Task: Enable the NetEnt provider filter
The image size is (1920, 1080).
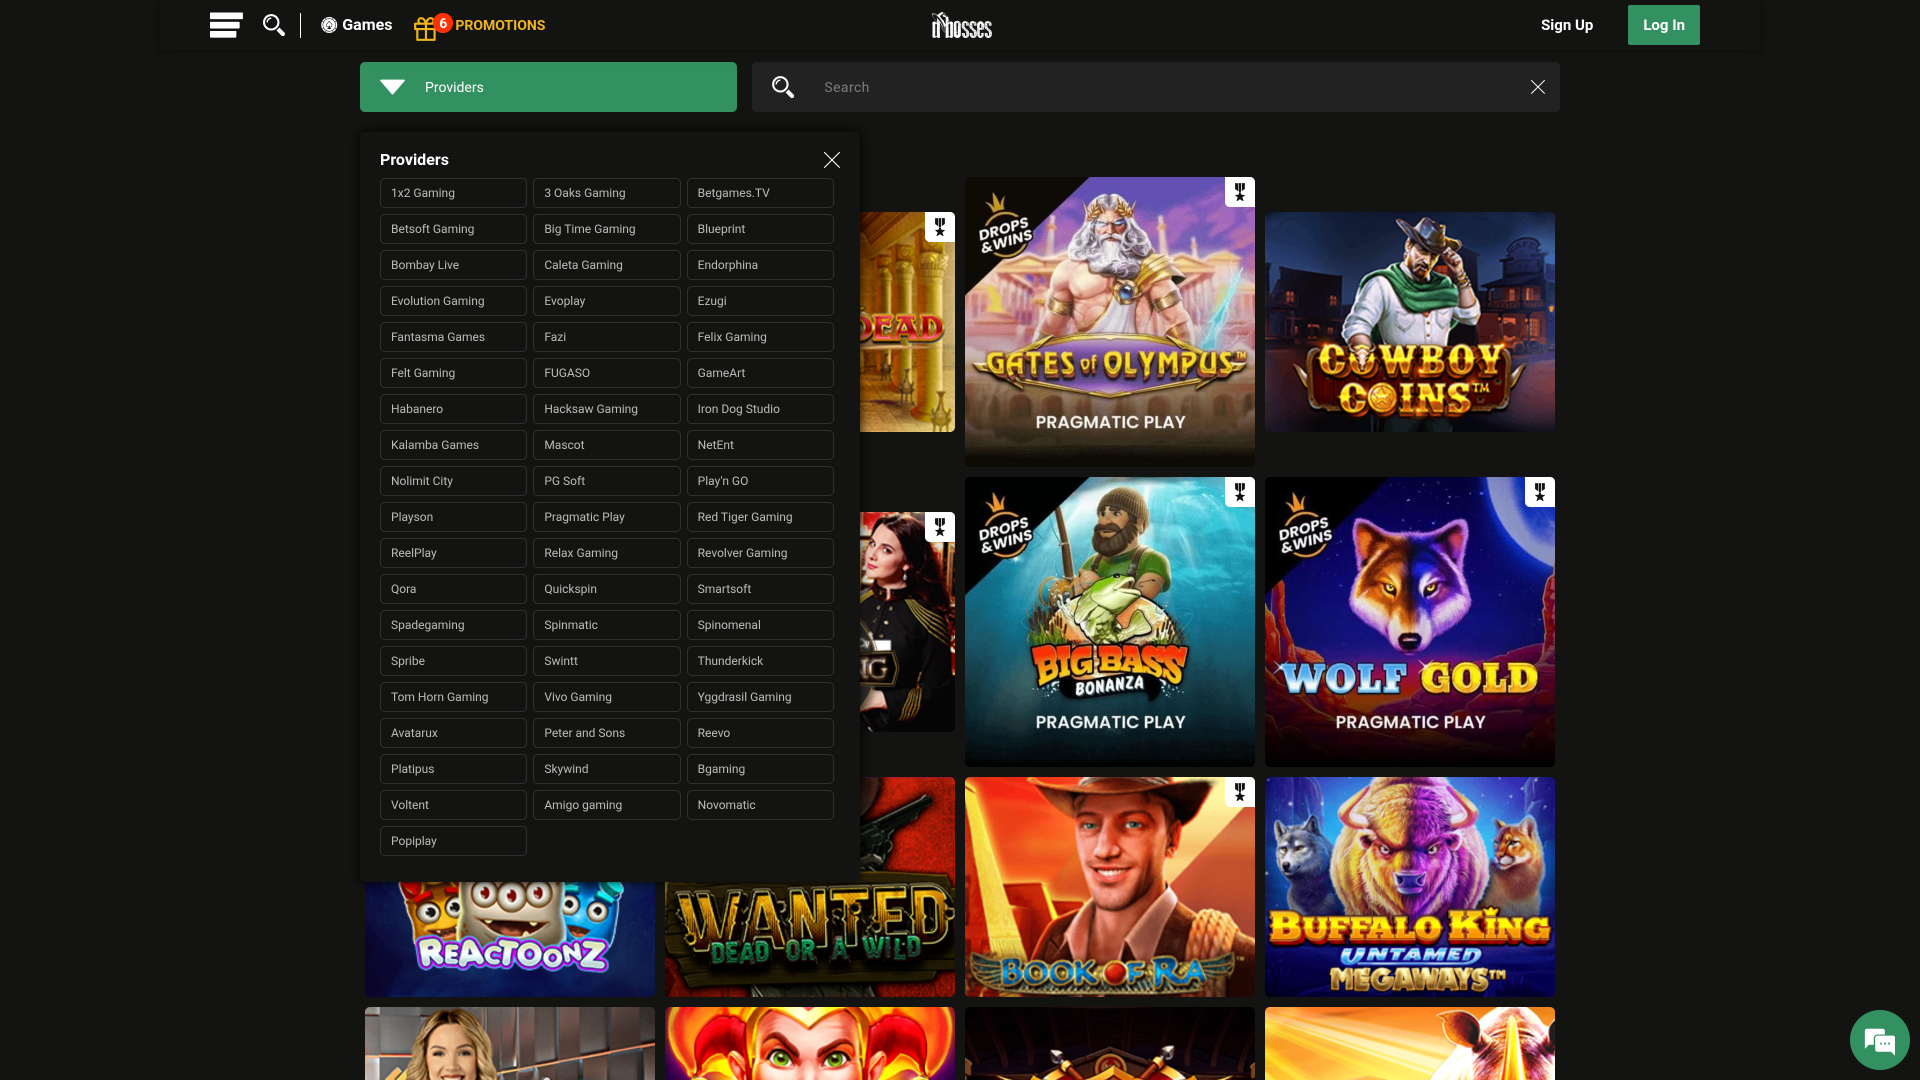Action: (x=759, y=444)
